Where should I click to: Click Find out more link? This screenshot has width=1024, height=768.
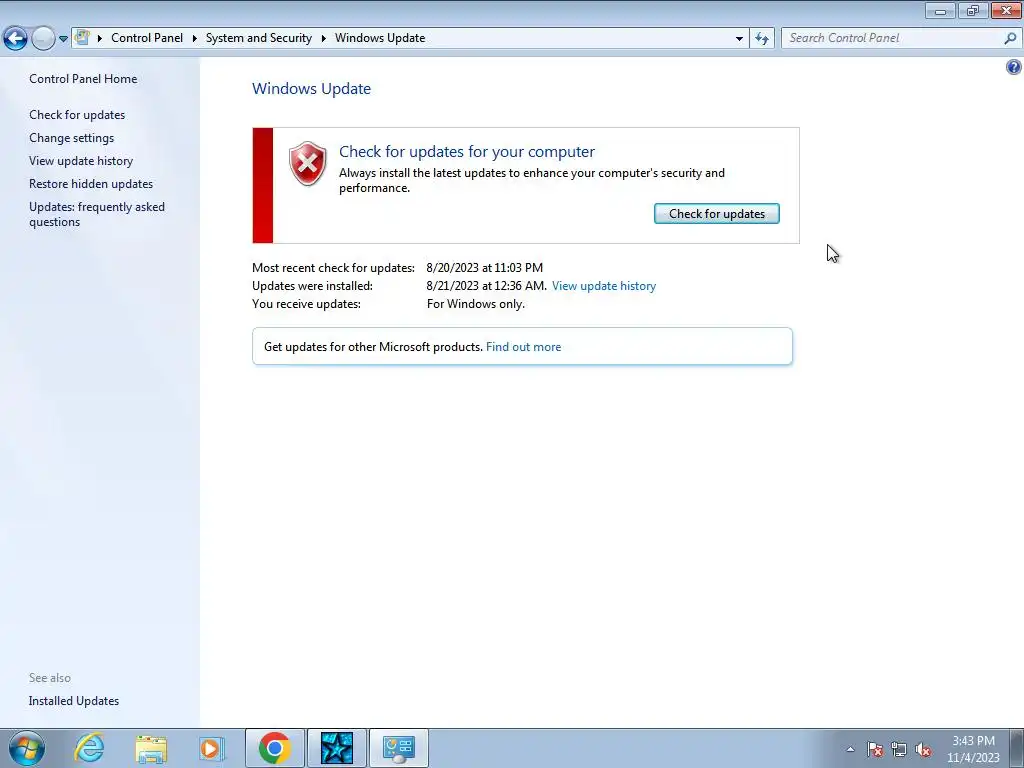[x=523, y=347]
